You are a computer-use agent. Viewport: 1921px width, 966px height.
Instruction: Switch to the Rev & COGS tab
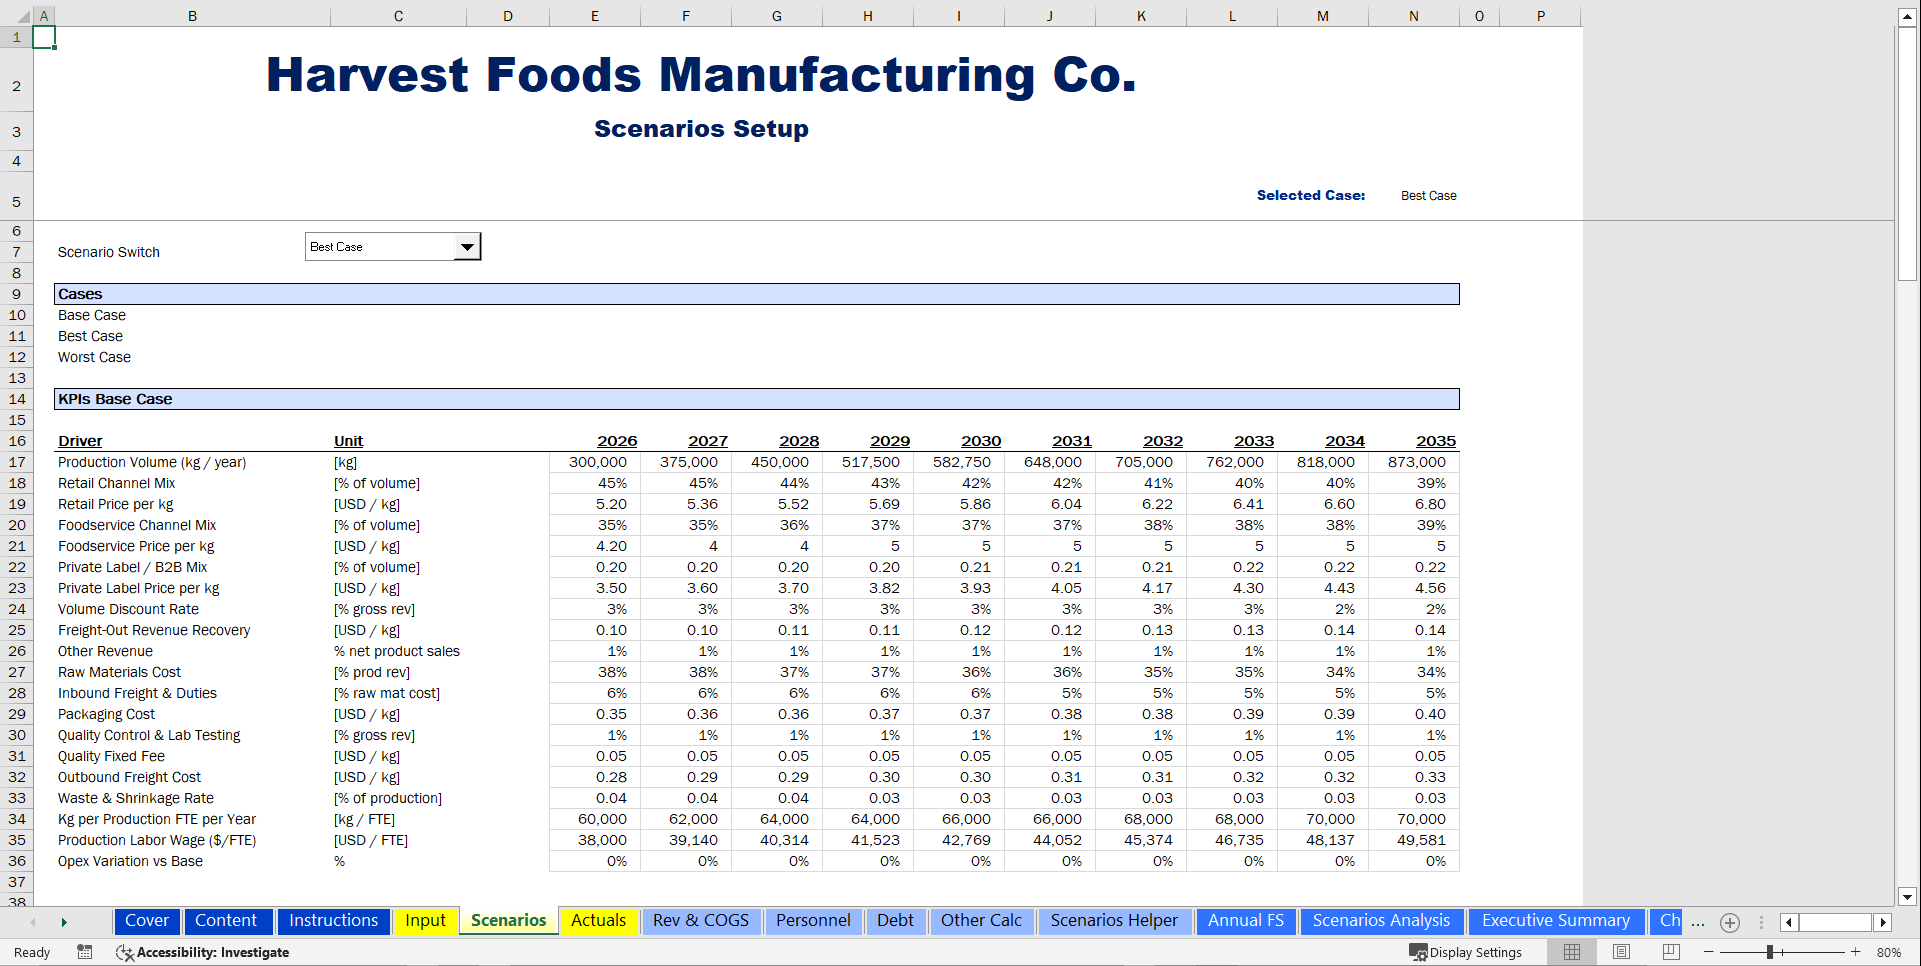[701, 921]
